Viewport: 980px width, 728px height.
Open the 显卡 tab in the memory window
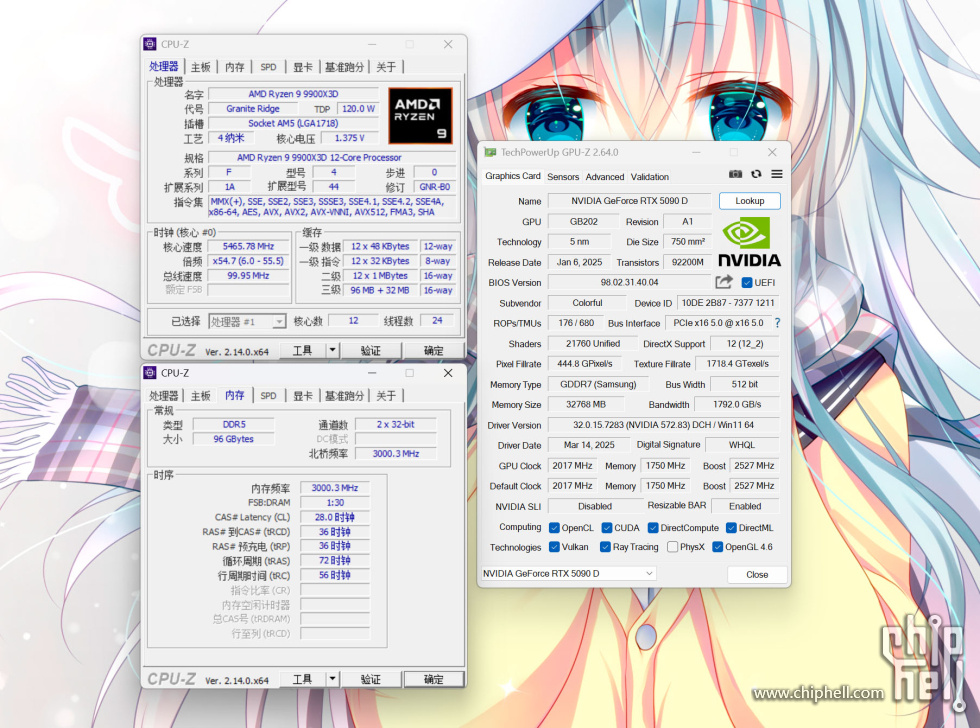tap(302, 396)
